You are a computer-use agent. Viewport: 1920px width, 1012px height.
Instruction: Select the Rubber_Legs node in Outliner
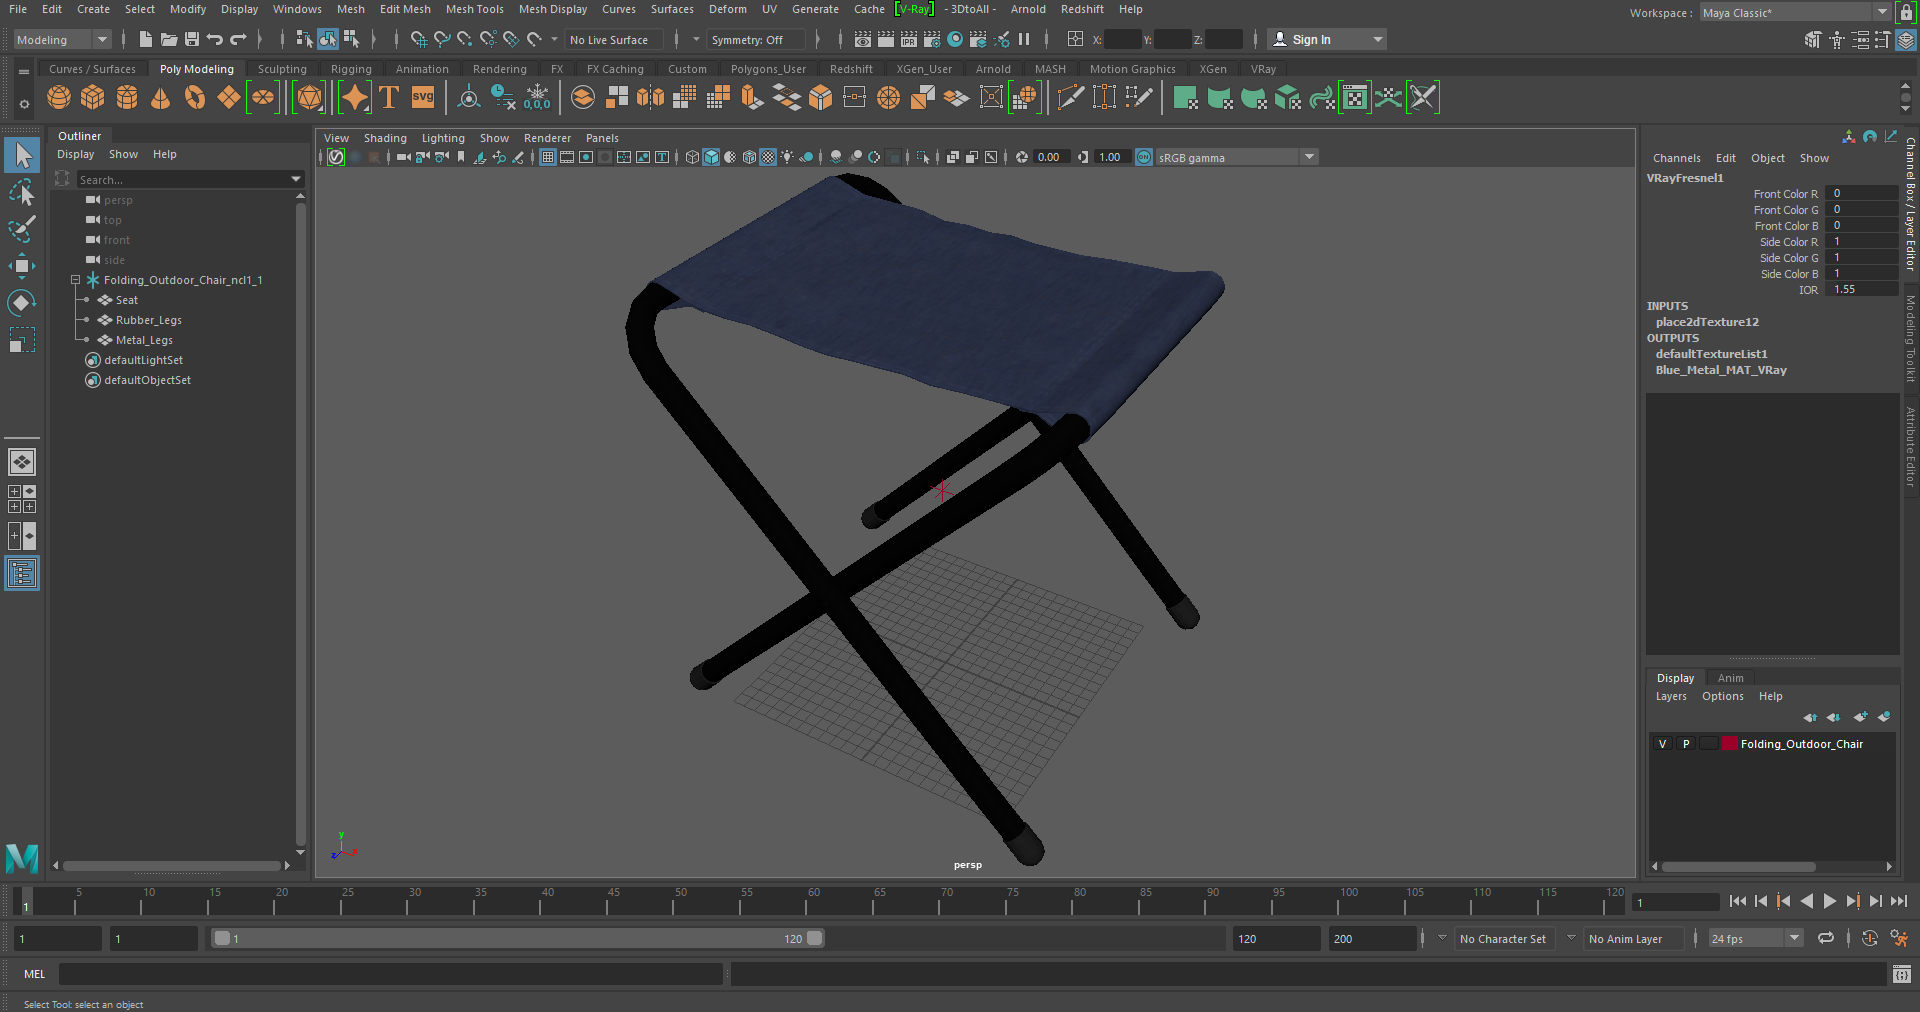148,320
